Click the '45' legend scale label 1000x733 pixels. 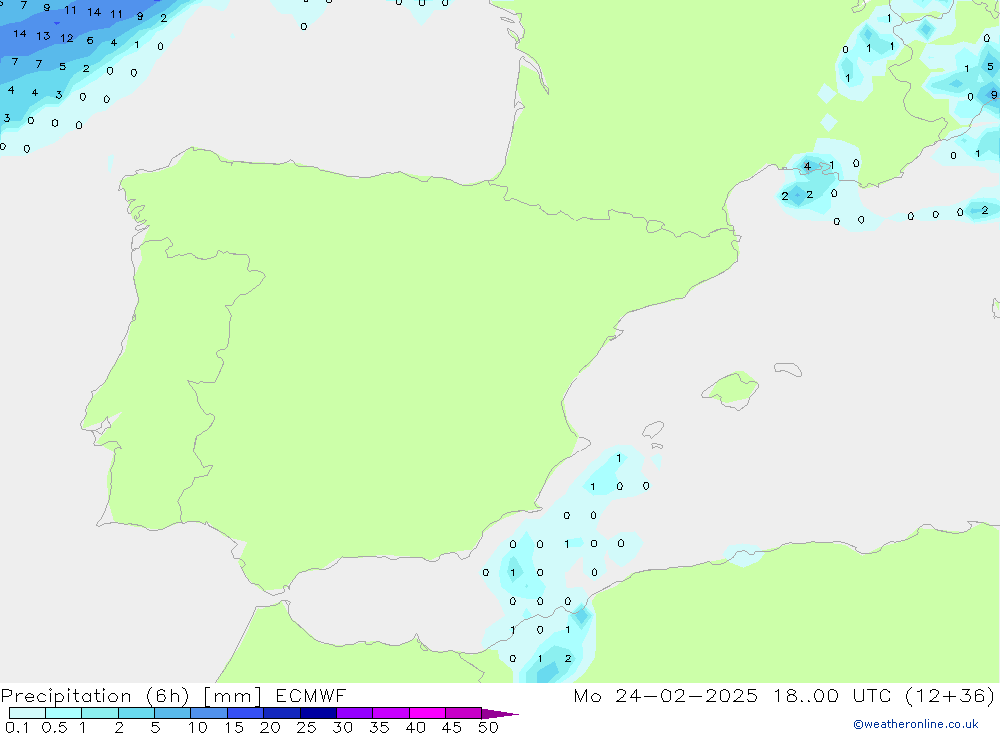pos(452,727)
